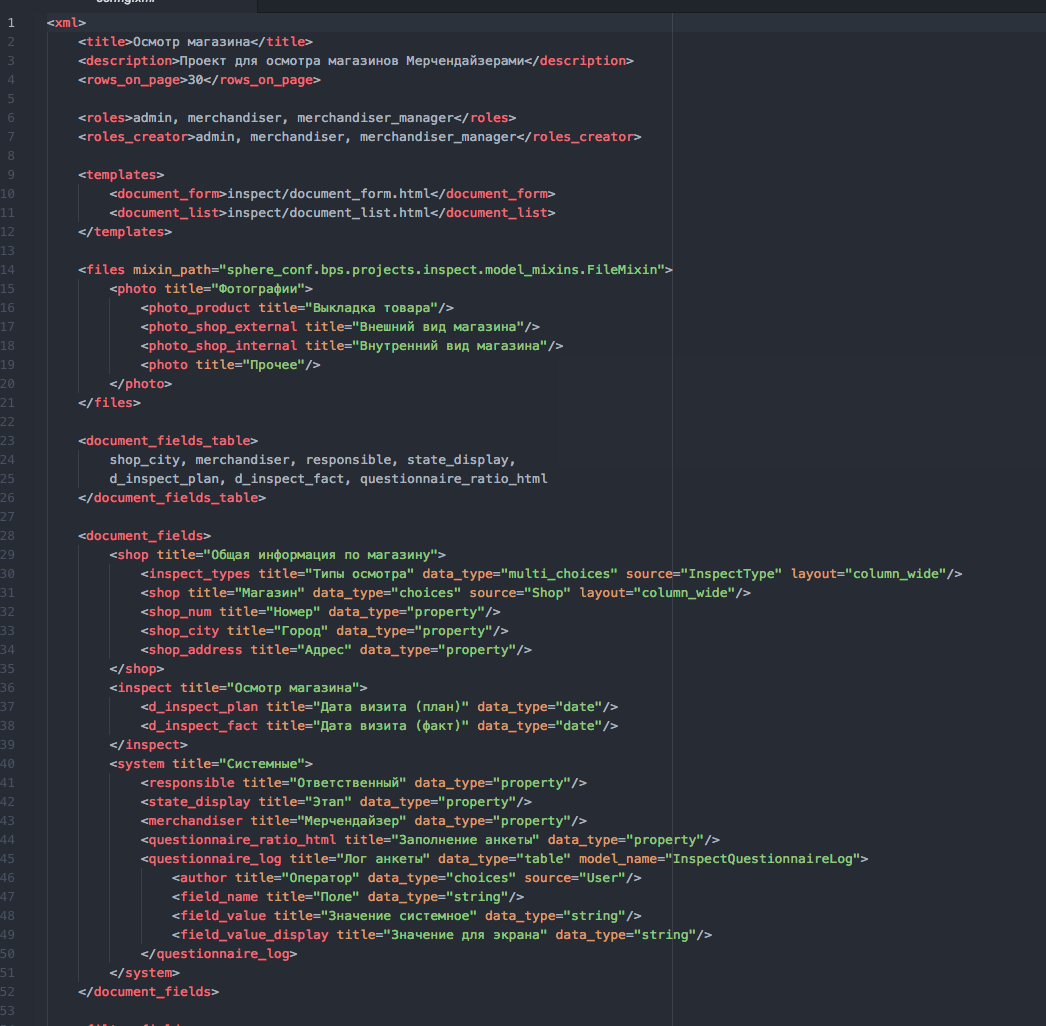This screenshot has height=1026, width=1046.
Task: Click the description text "Проект для осмотра магазинов Мерчендайзерами"
Action: point(352,61)
